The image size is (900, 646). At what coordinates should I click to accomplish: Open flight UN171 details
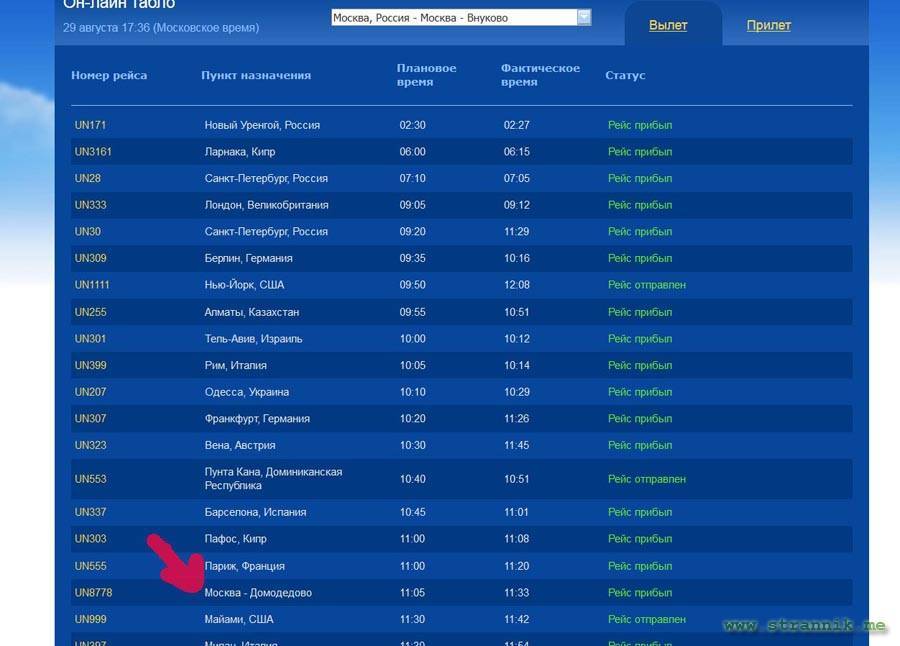[x=90, y=125]
